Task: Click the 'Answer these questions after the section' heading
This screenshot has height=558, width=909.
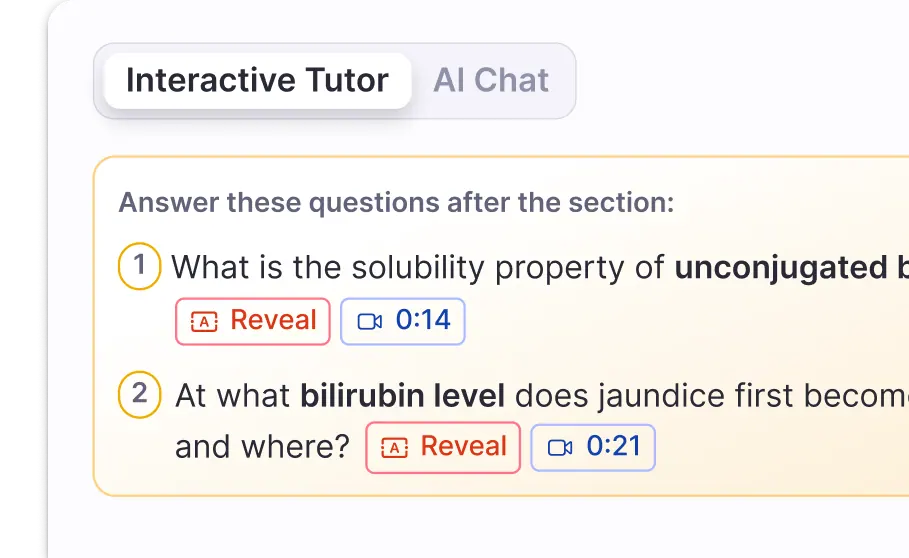Action: coord(396,203)
